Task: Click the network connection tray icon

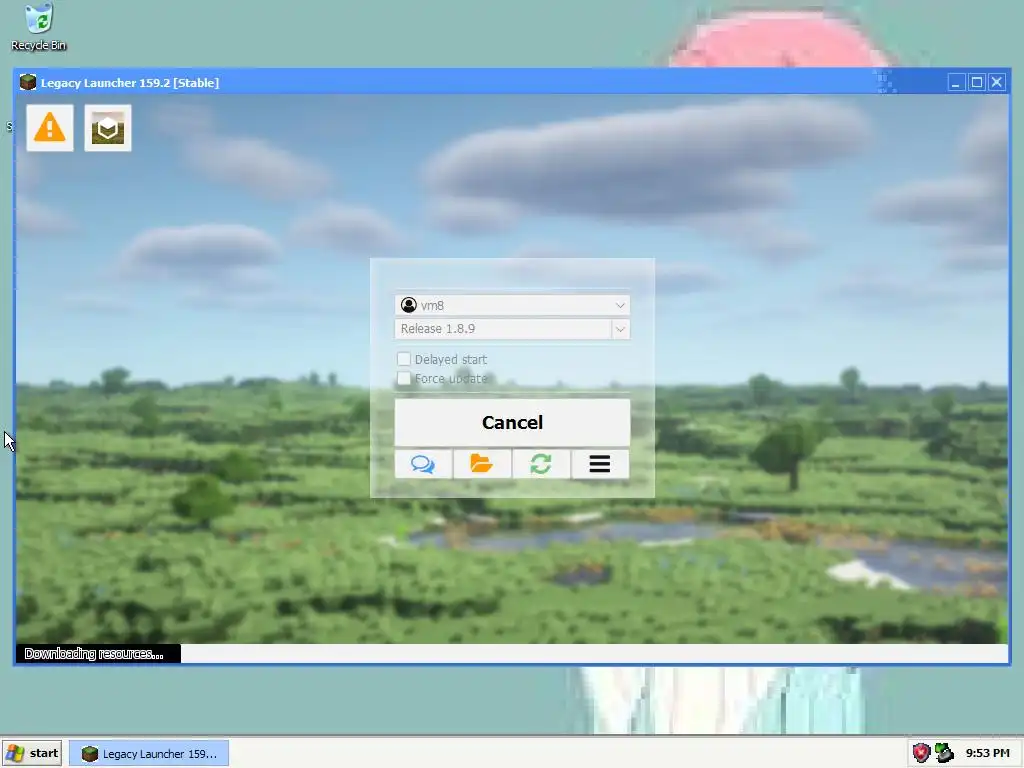Action: [x=944, y=753]
